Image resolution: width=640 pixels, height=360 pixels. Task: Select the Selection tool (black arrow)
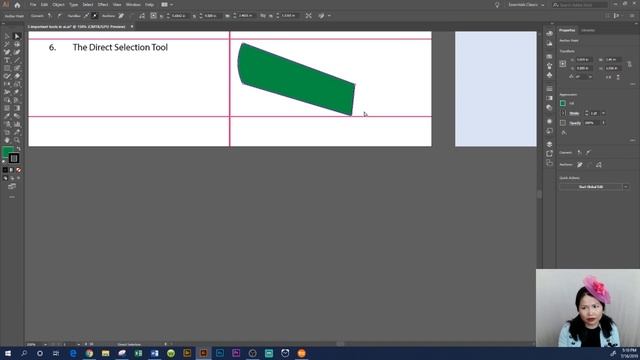[7, 37]
